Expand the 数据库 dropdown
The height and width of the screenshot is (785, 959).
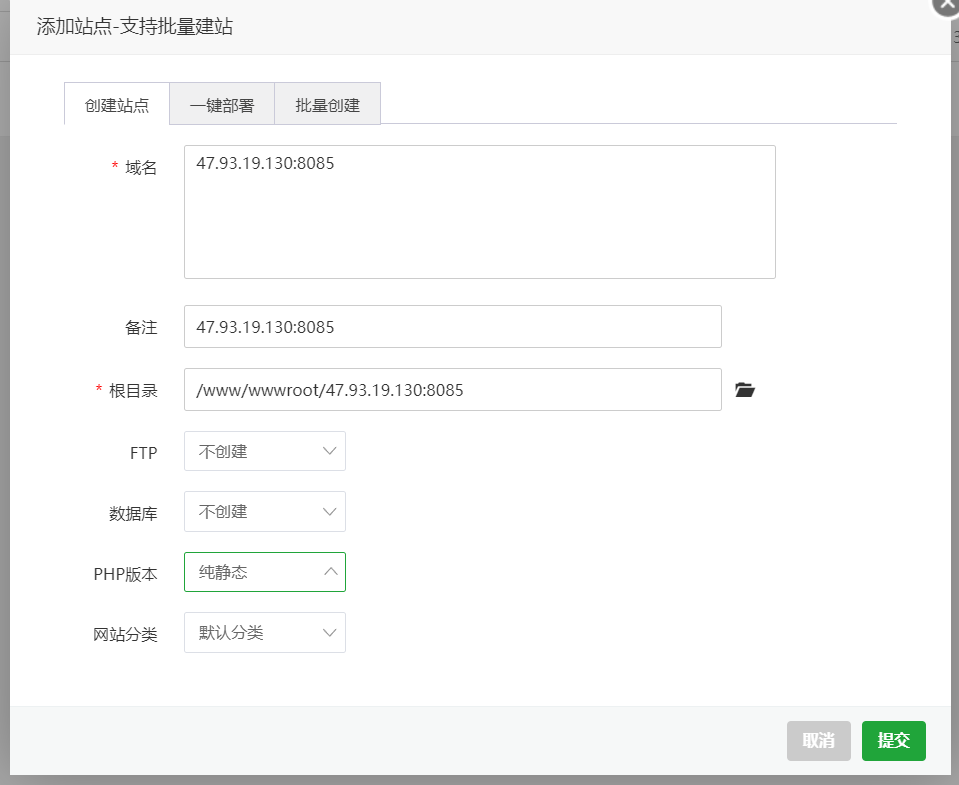point(265,511)
